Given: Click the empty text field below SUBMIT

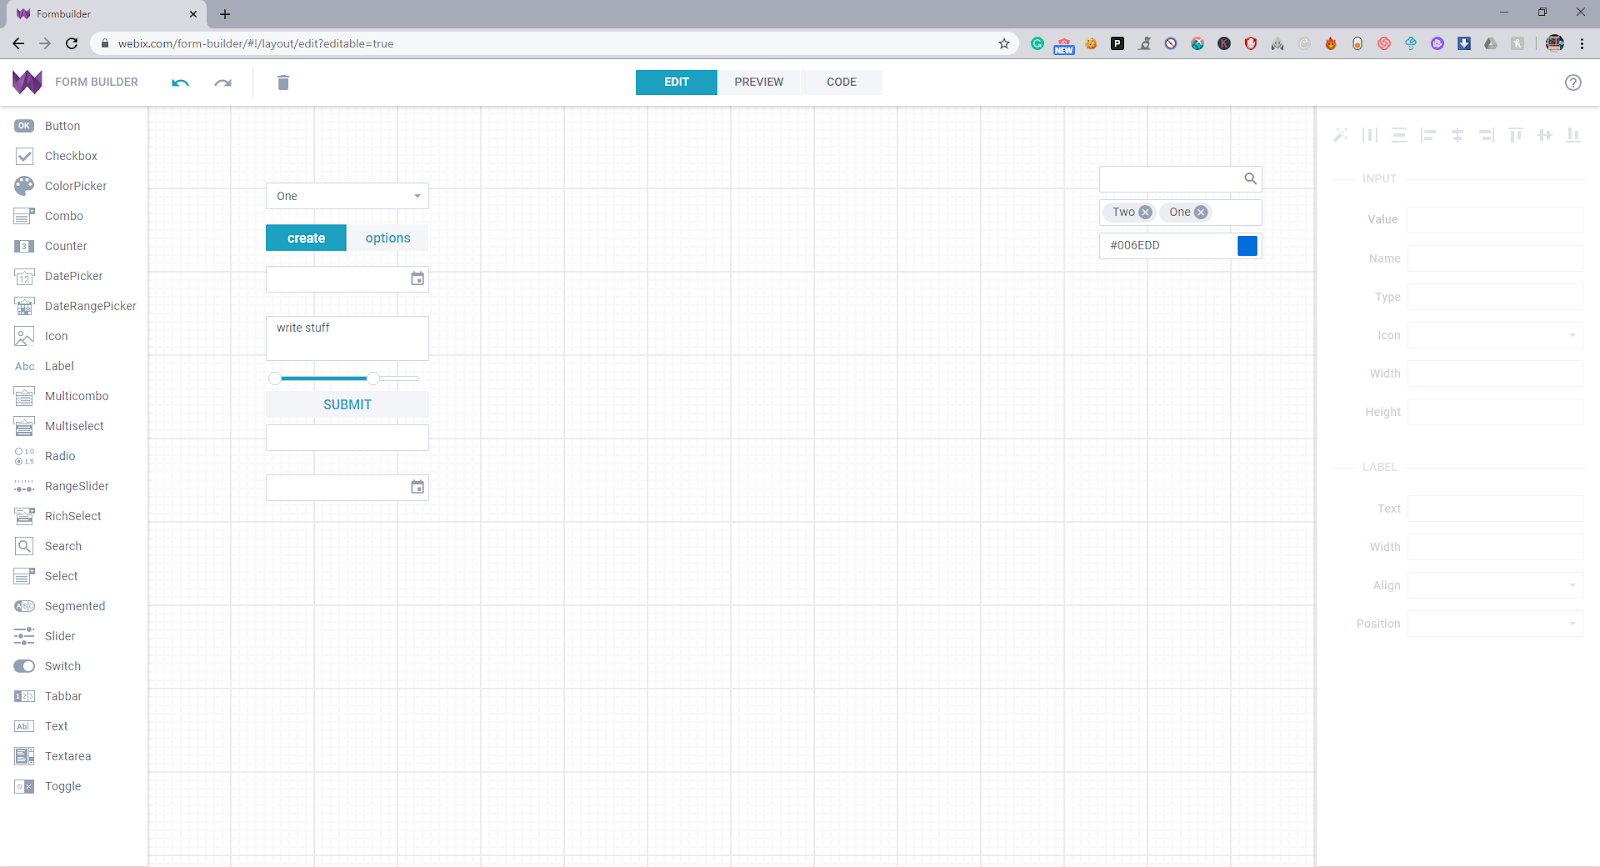Looking at the screenshot, I should [347, 437].
